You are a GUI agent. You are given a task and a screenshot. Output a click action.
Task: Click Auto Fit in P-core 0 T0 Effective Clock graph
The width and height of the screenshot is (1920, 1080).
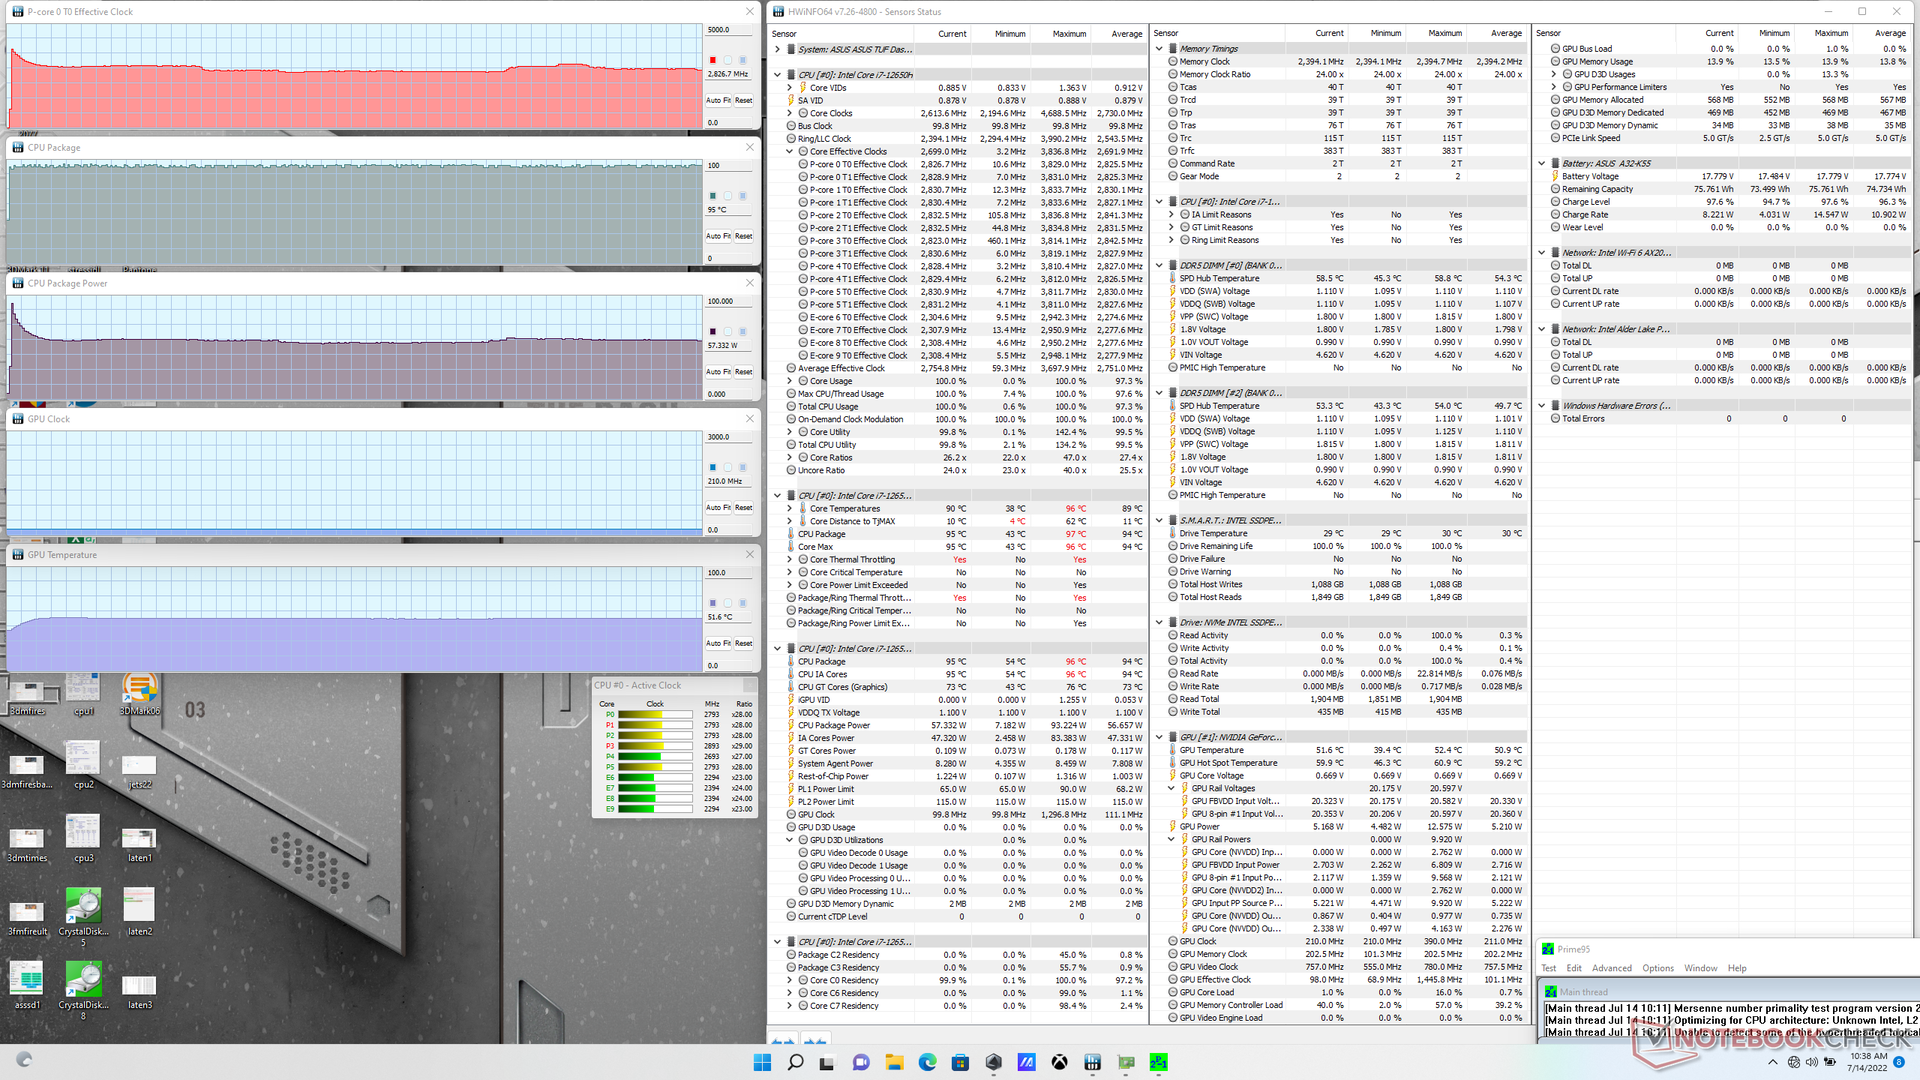(718, 100)
